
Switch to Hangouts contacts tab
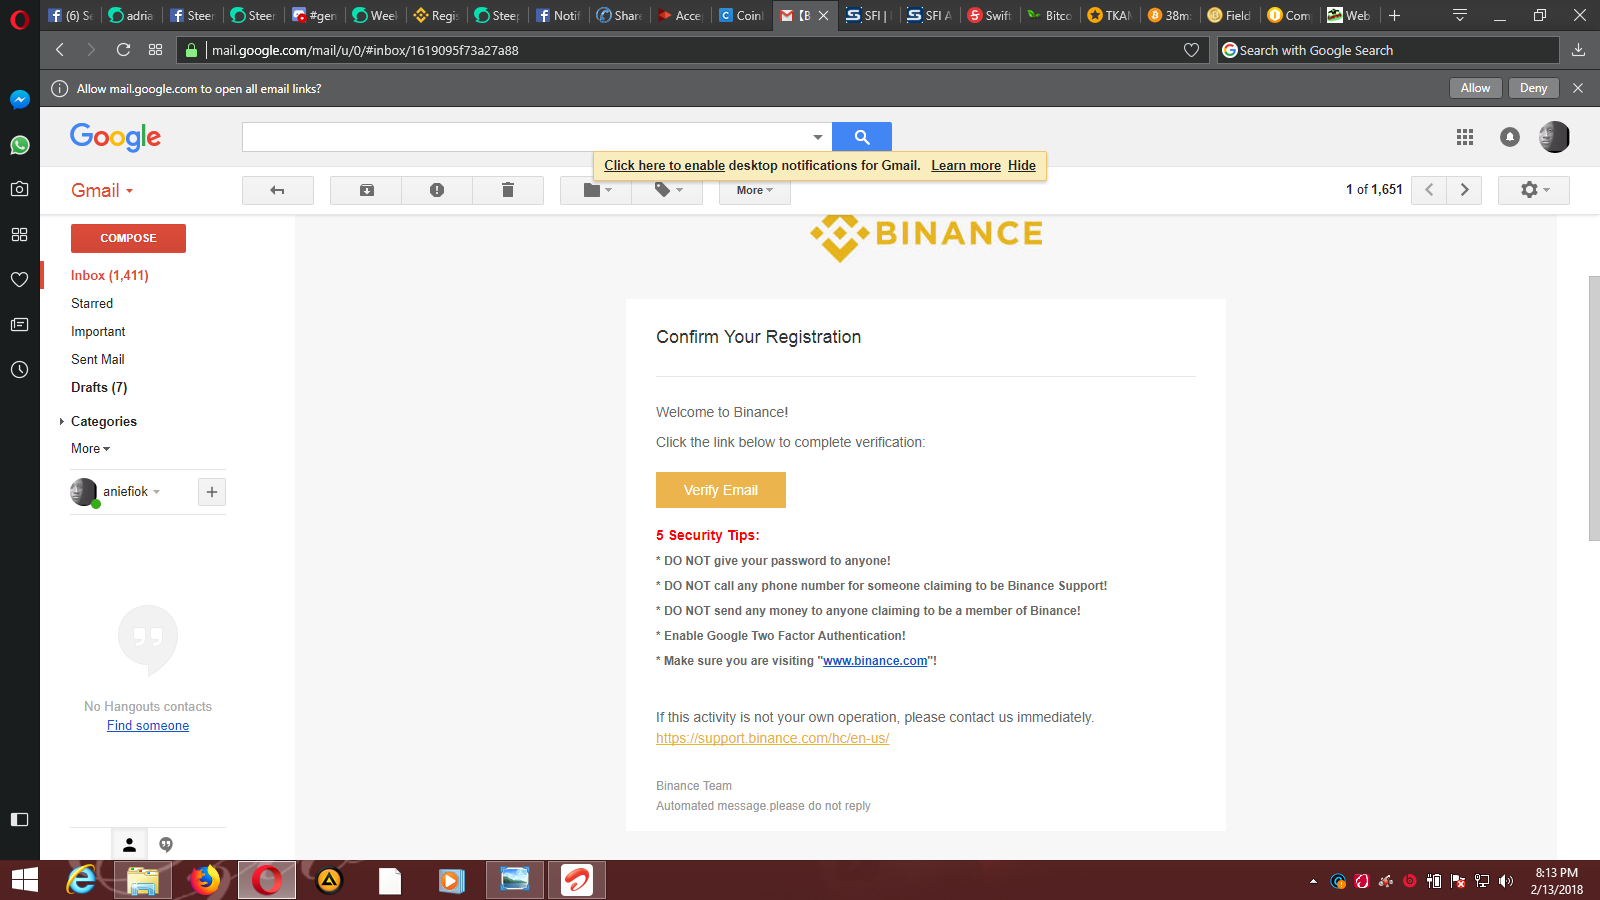[x=129, y=845]
